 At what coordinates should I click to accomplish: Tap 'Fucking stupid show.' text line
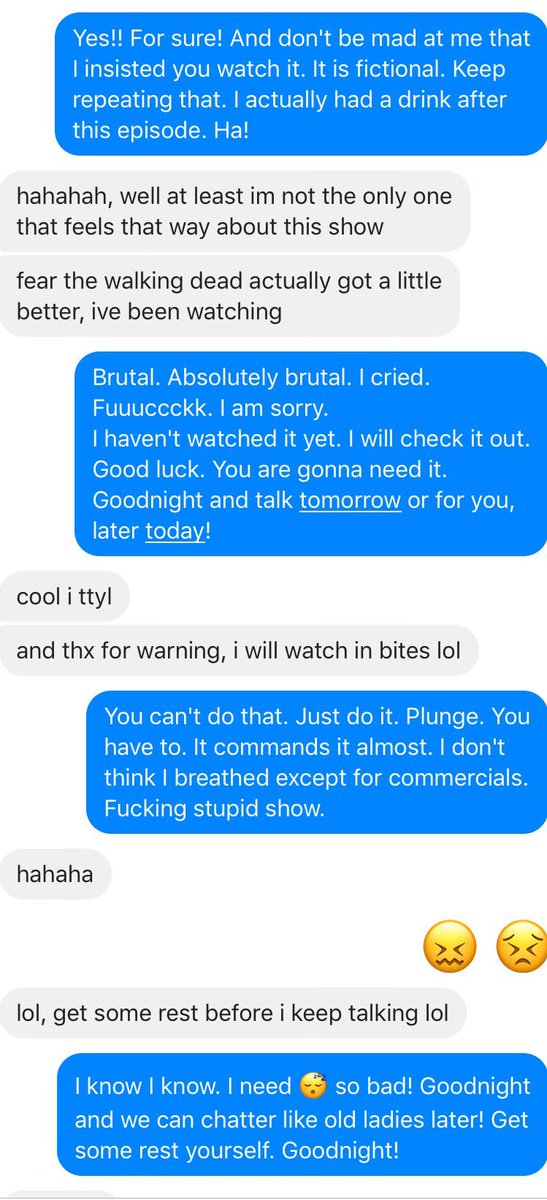pyautogui.click(x=215, y=808)
